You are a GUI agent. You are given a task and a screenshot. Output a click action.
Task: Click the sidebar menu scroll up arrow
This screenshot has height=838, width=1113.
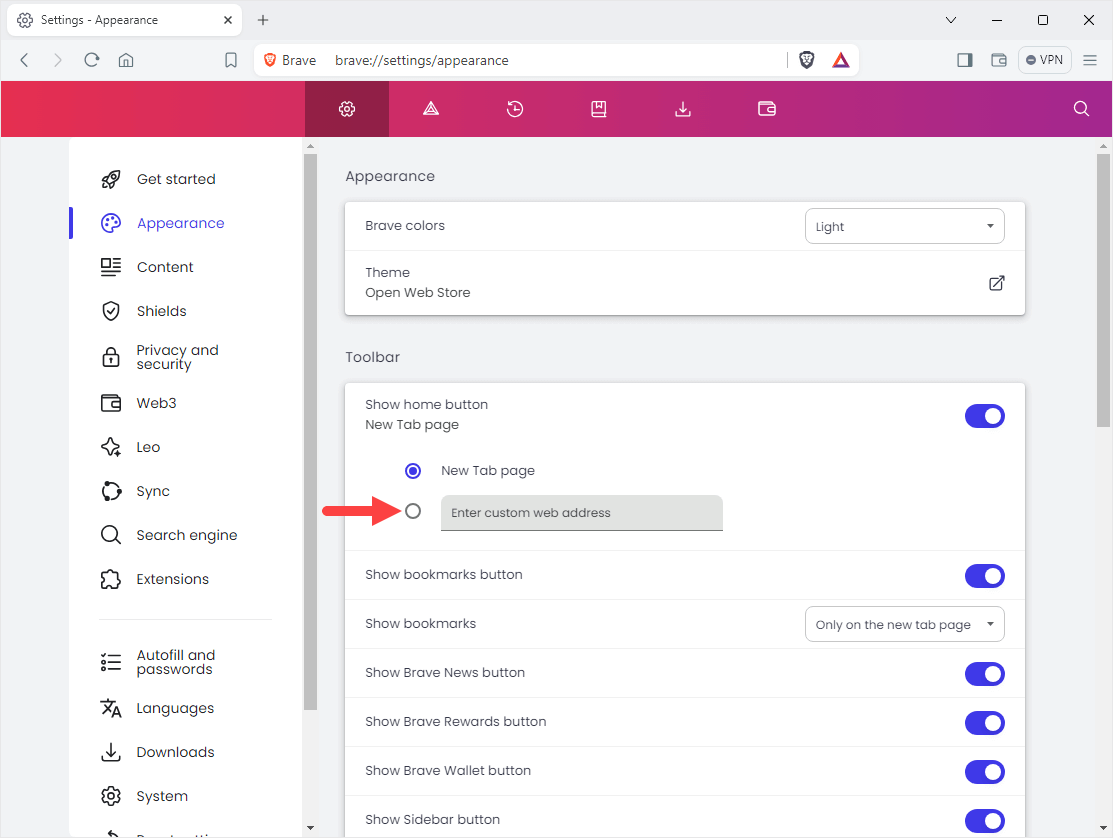(310, 147)
